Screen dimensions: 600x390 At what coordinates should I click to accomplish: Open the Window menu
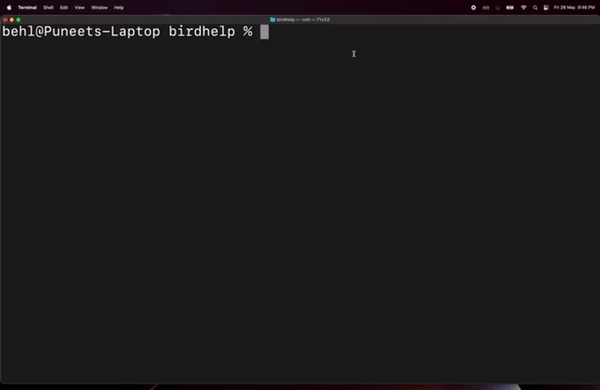pos(99,8)
